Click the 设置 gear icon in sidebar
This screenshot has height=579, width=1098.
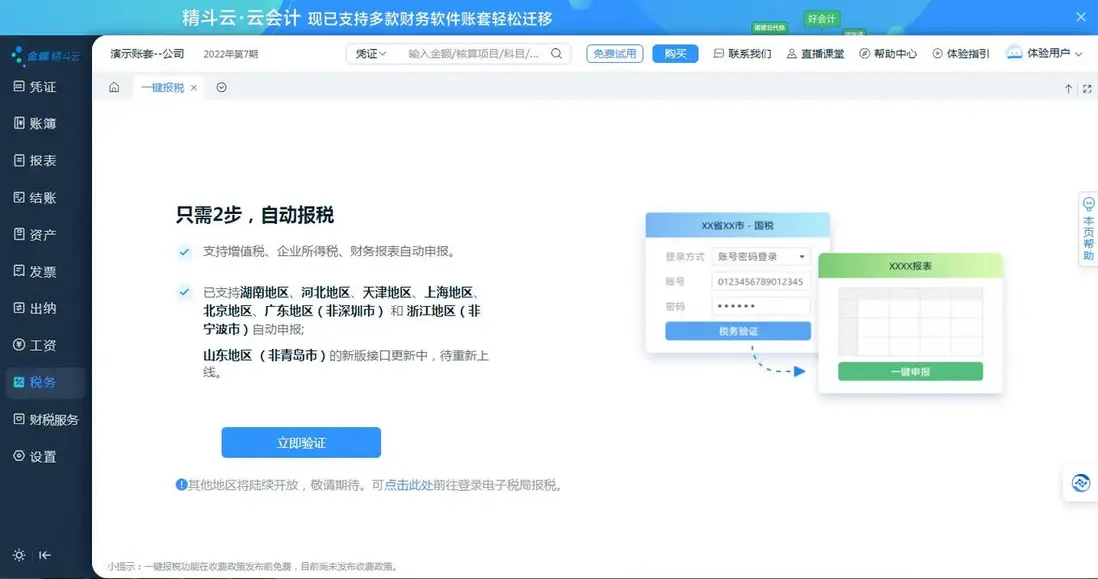coord(19,456)
